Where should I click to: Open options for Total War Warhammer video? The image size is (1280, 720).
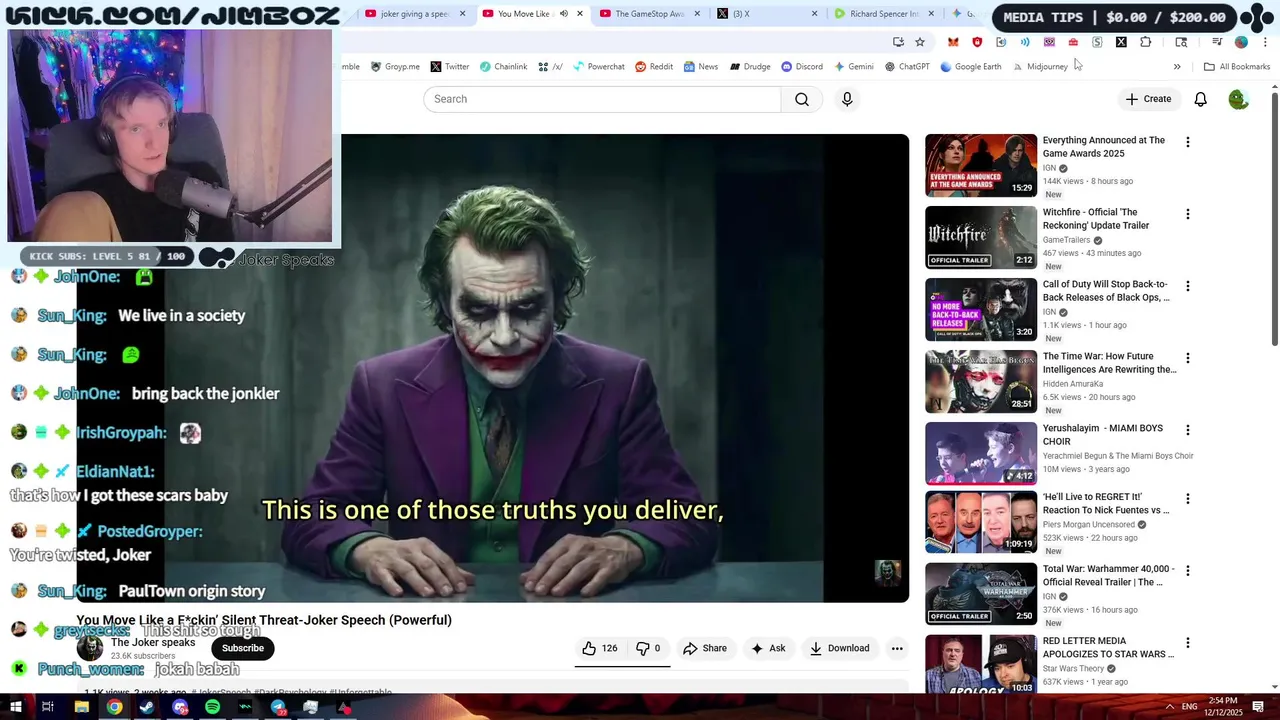click(1187, 571)
